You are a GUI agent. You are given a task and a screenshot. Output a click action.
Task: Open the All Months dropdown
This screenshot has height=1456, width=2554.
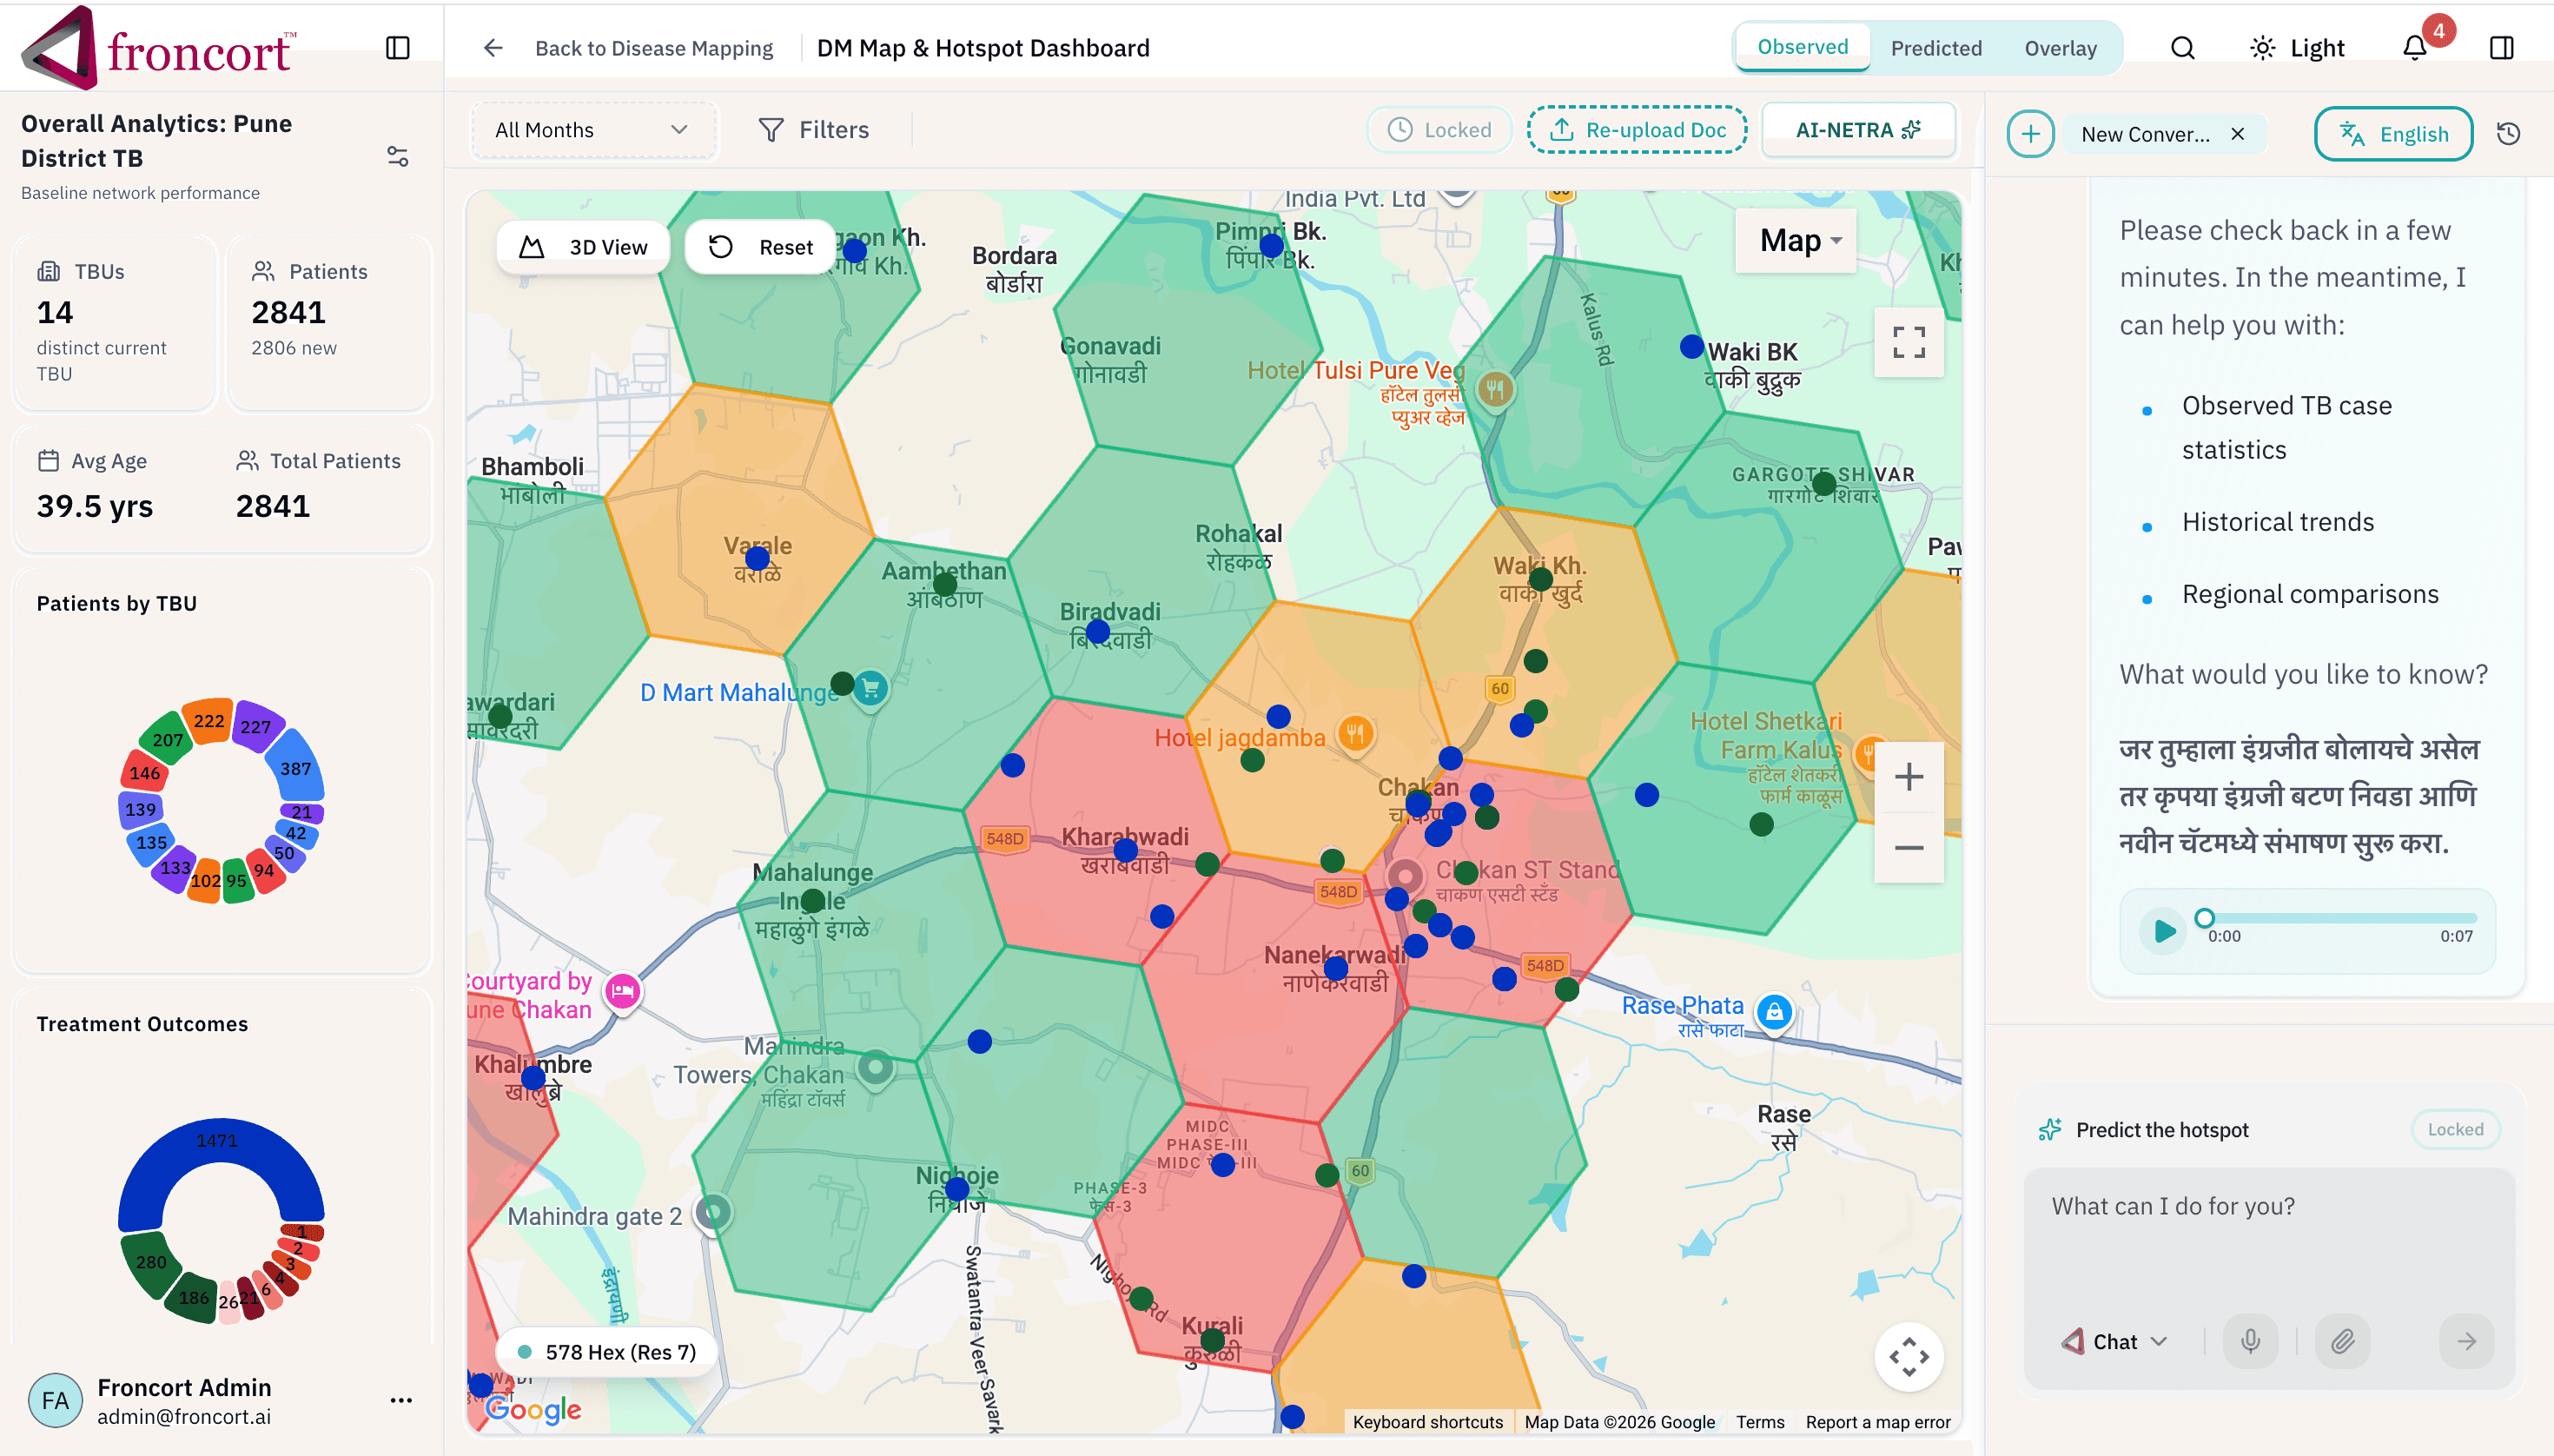tap(593, 129)
